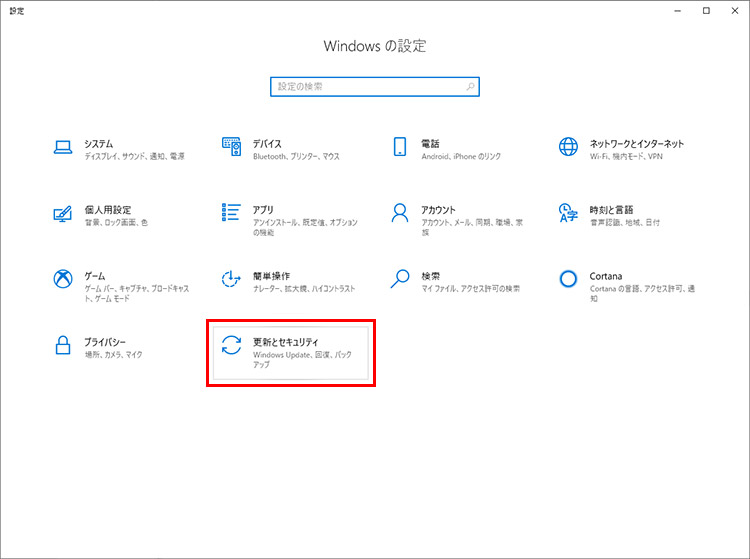750x559 pixels.
Task: Open the 更新とセキュリティ sync arrows icon
Action: pyautogui.click(x=232, y=346)
